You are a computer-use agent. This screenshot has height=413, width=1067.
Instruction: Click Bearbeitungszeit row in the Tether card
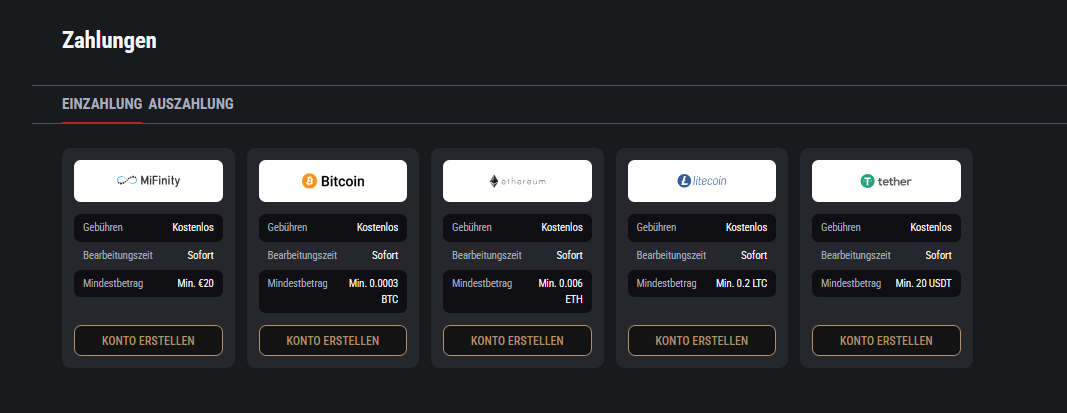coord(886,255)
